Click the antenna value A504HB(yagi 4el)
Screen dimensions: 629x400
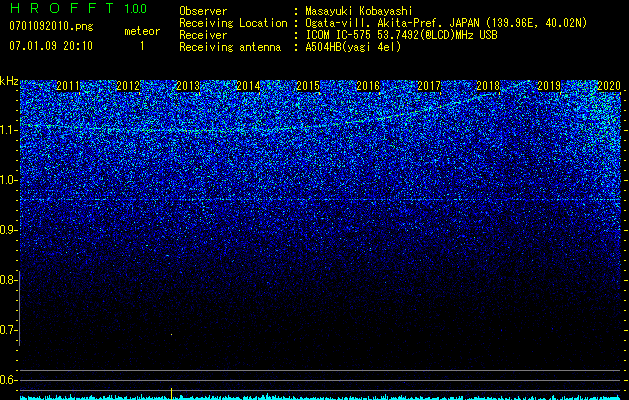click(x=353, y=47)
